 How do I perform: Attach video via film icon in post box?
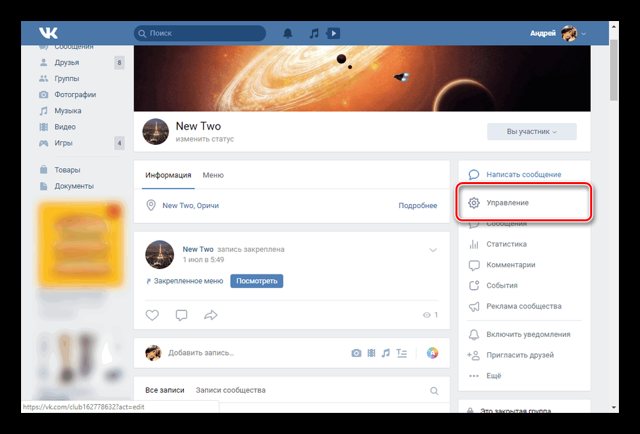tap(371, 353)
